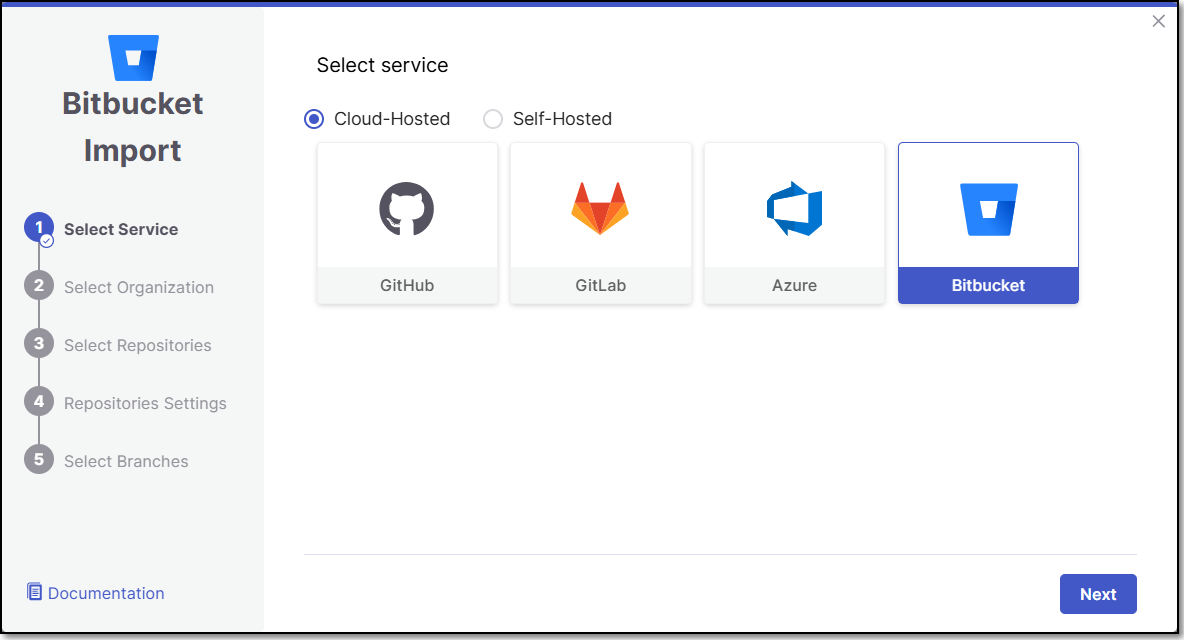Click the Bitbucket logo in the sidebar header

tap(133, 58)
